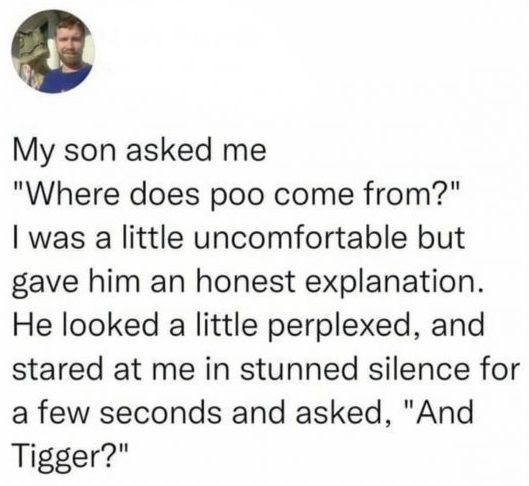Click the word "uncomfortable" in the tweet
The image size is (529, 486).
point(301,237)
